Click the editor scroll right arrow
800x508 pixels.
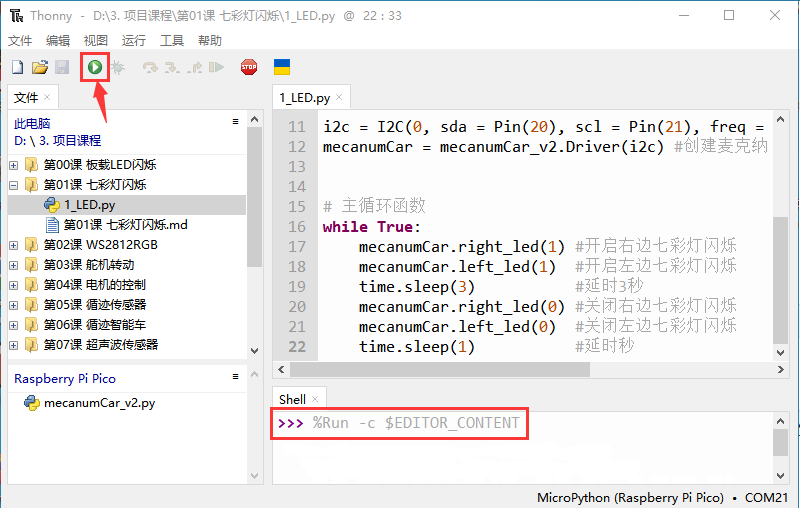780,369
